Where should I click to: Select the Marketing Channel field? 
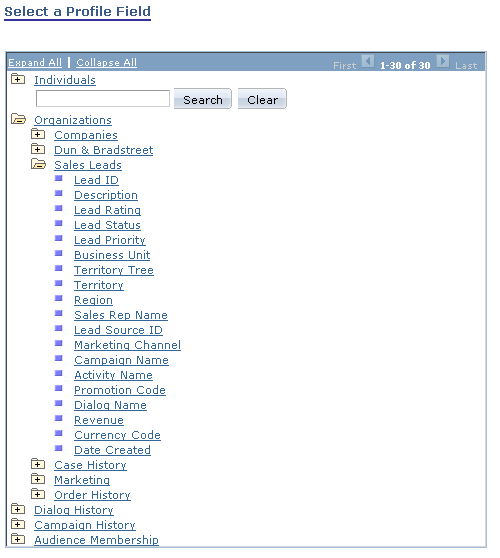(127, 345)
